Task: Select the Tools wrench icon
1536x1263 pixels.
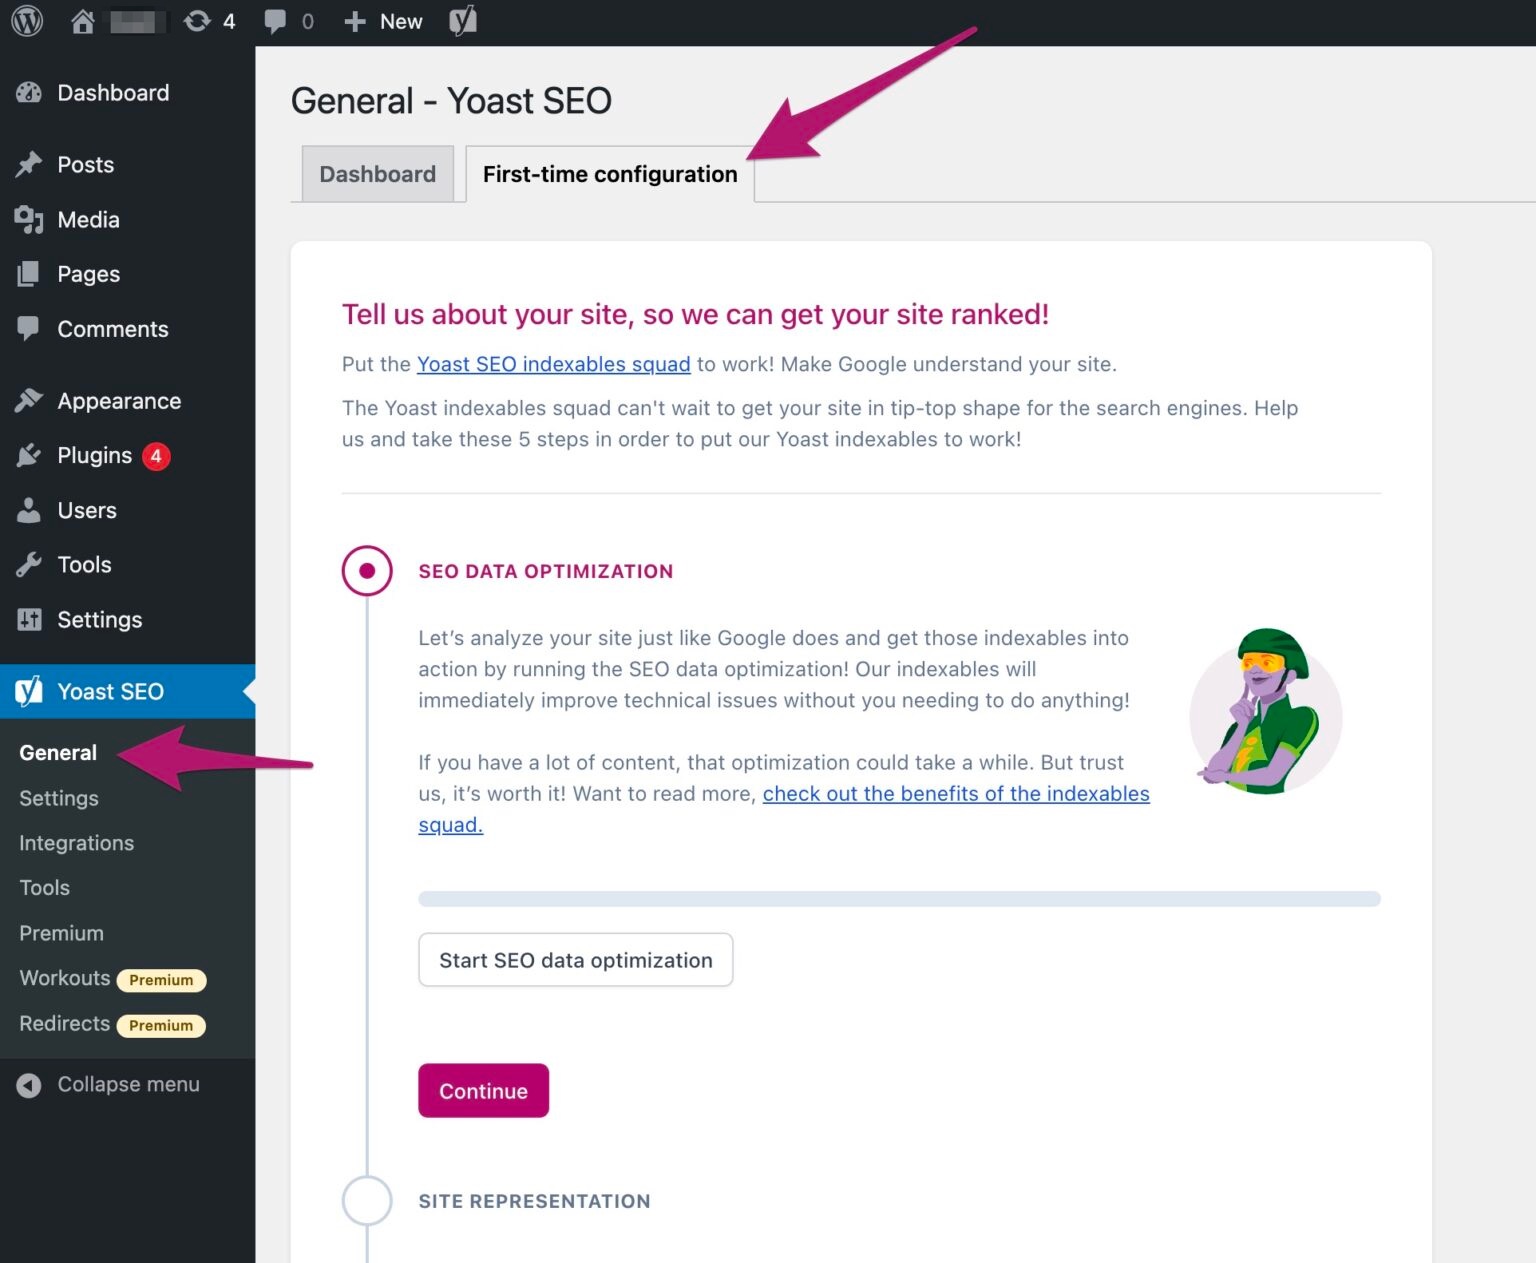Action: pos(29,564)
